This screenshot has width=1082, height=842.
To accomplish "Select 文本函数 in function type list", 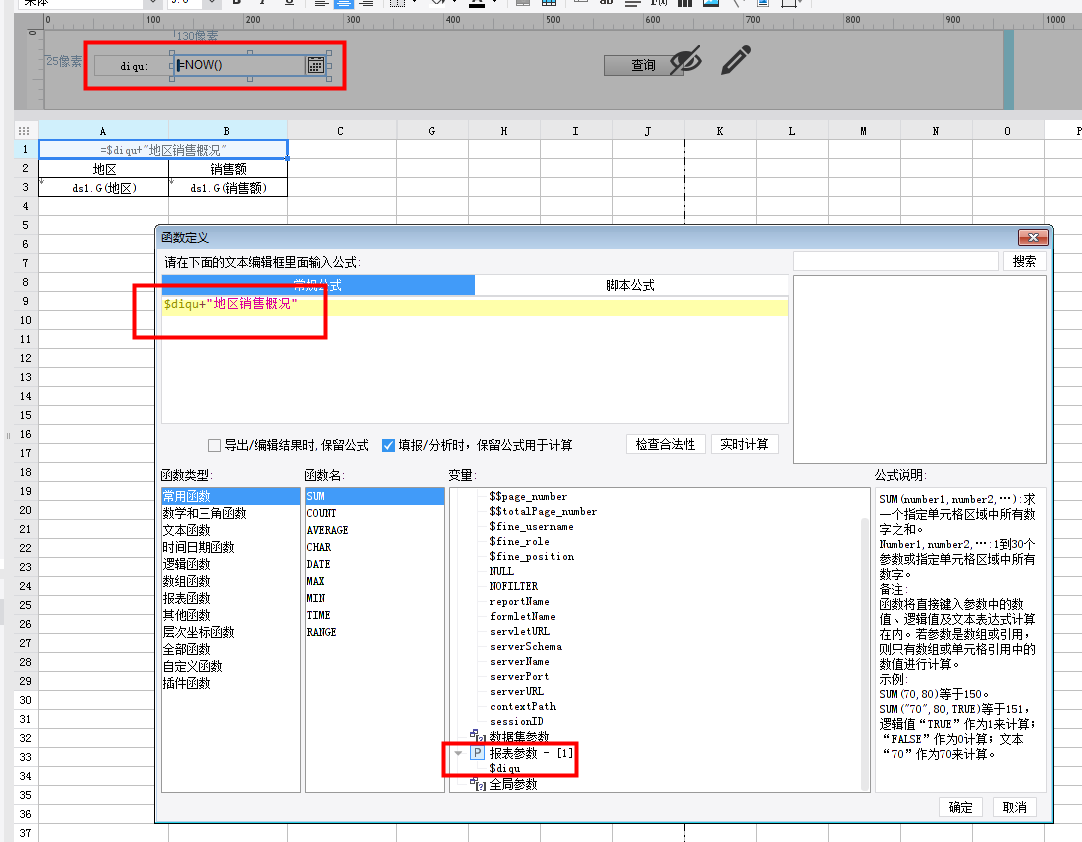I will tap(186, 530).
